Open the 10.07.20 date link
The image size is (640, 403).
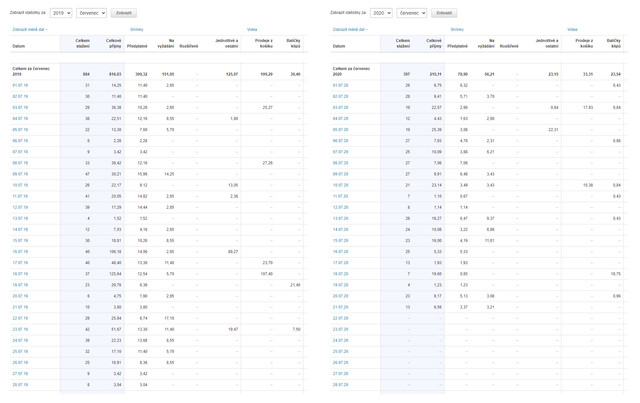[340, 185]
